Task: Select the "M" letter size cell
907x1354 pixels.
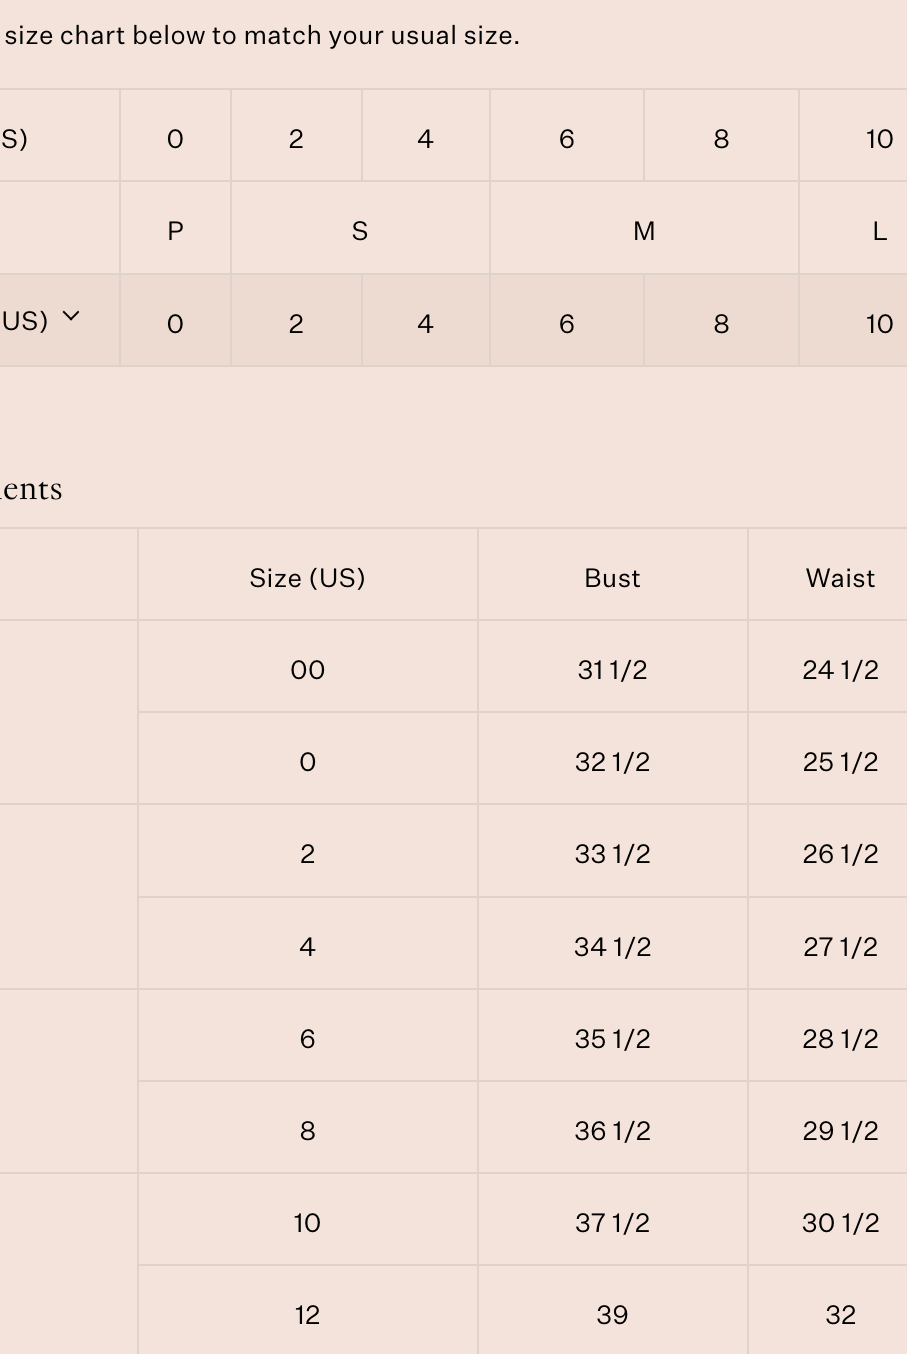Action: 644,231
